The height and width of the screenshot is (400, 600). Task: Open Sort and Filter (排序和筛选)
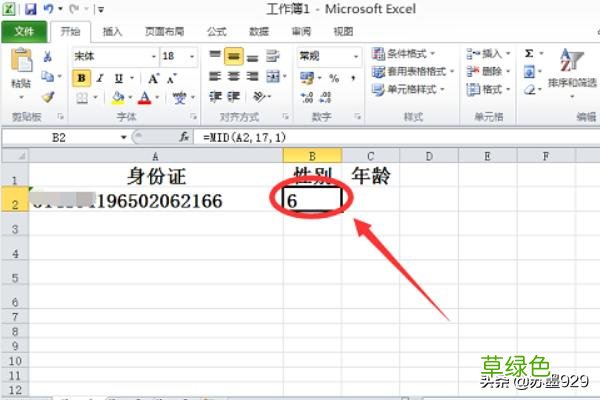[573, 72]
